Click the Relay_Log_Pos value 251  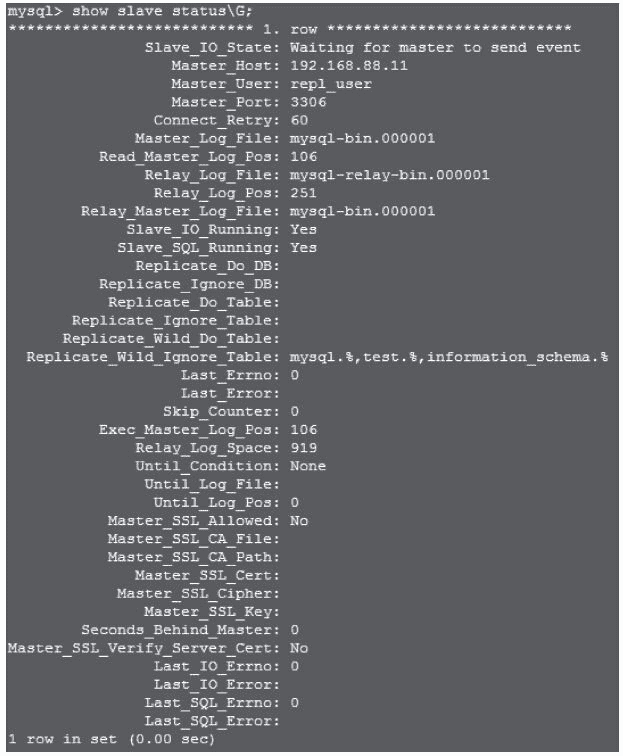(303, 193)
